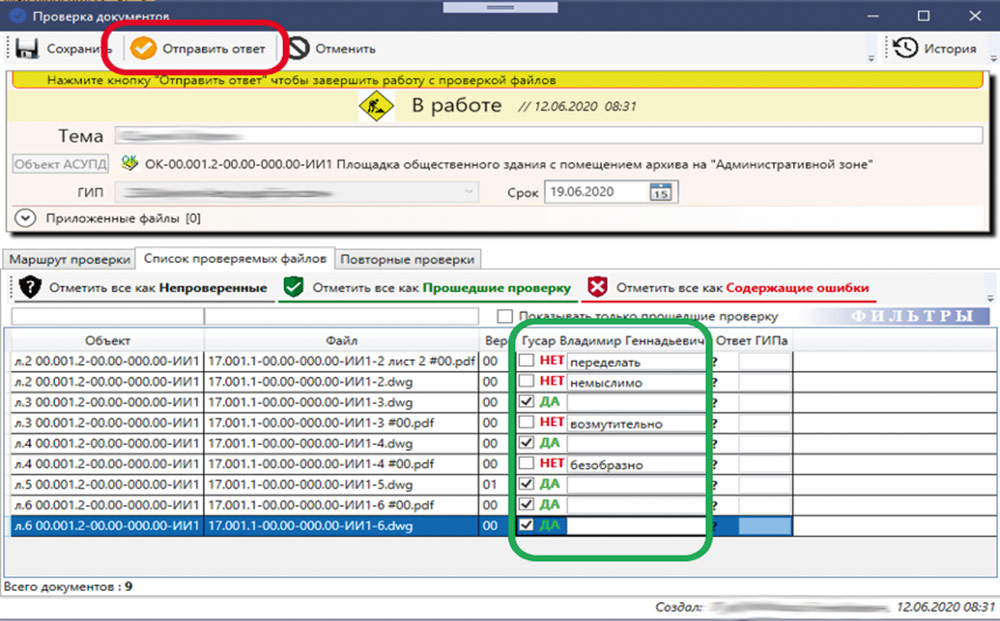This screenshot has width=1000, height=621.
Task: Open History clock icon
Action: (905, 48)
